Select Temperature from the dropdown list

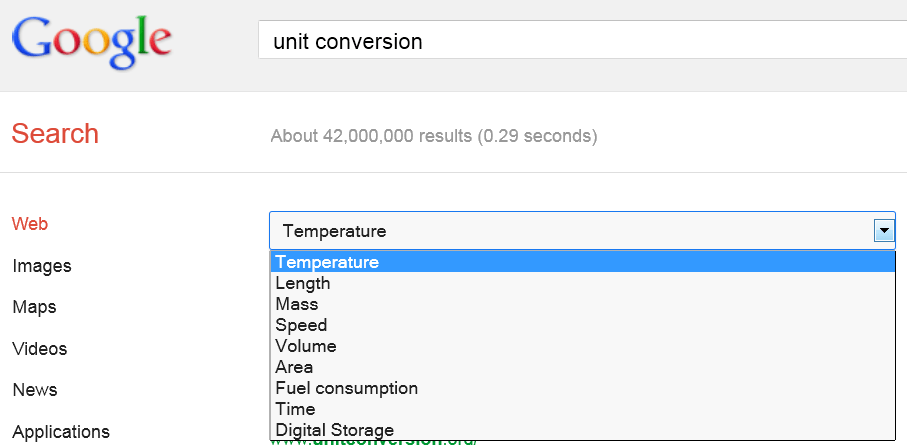pos(327,262)
